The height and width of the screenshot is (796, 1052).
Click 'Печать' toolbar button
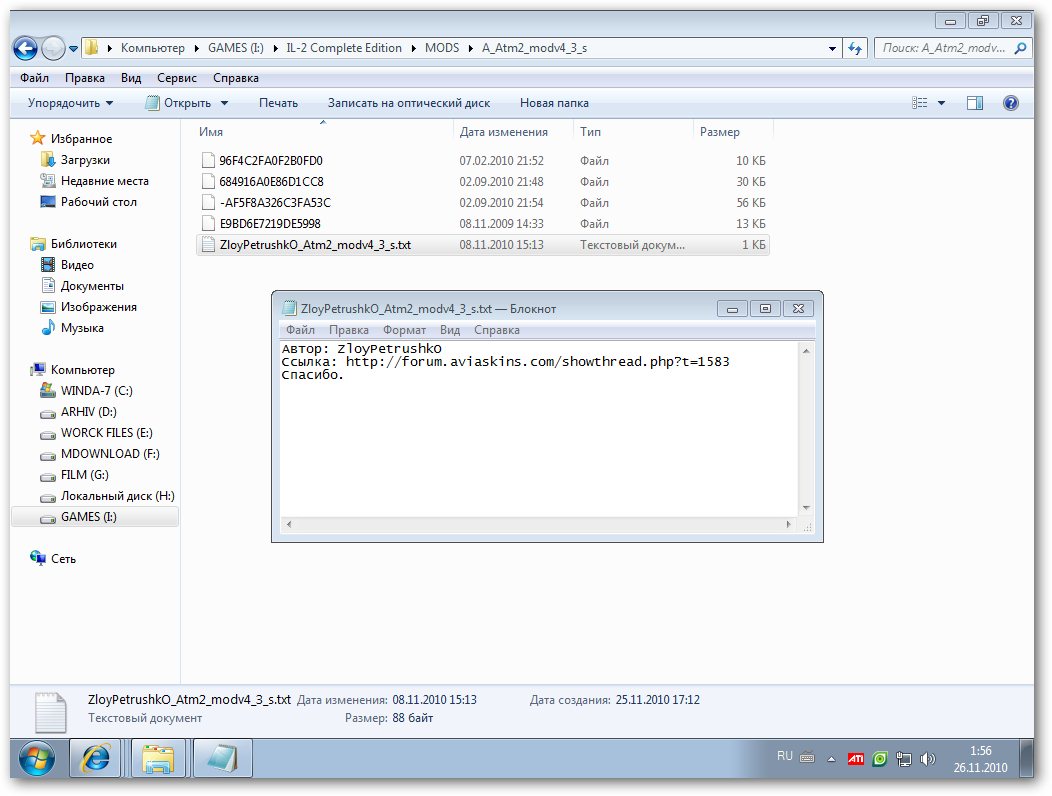[278, 103]
